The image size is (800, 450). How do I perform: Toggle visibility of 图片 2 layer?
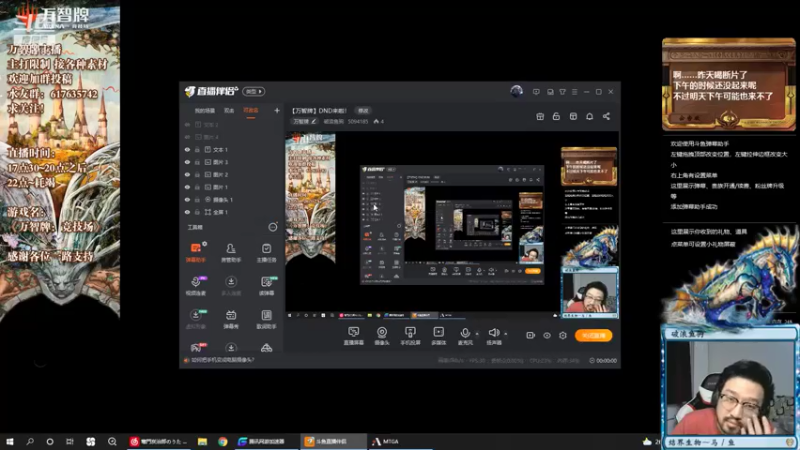pyautogui.click(x=187, y=174)
